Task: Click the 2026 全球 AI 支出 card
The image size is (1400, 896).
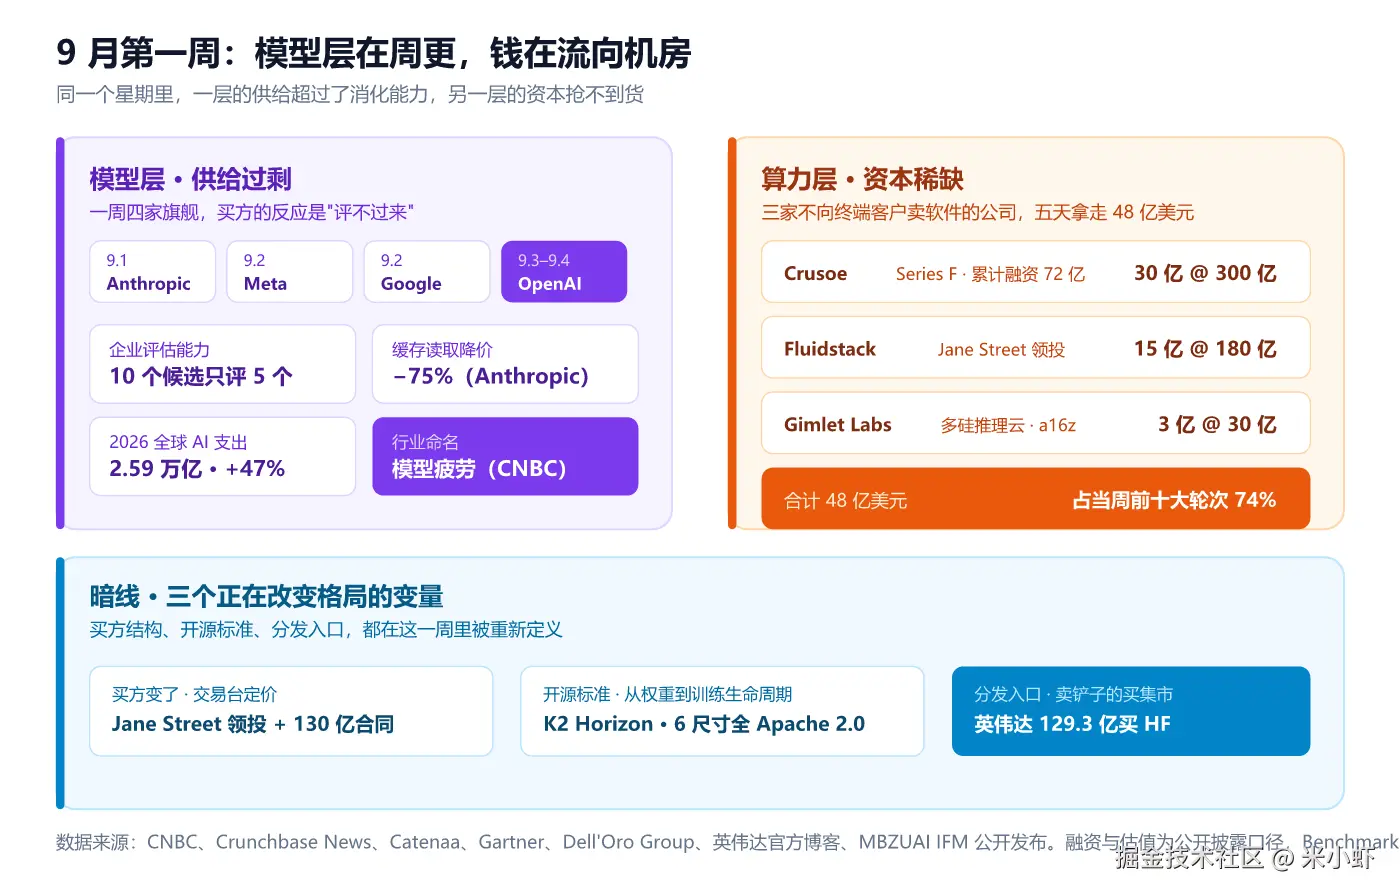Action: tap(223, 456)
